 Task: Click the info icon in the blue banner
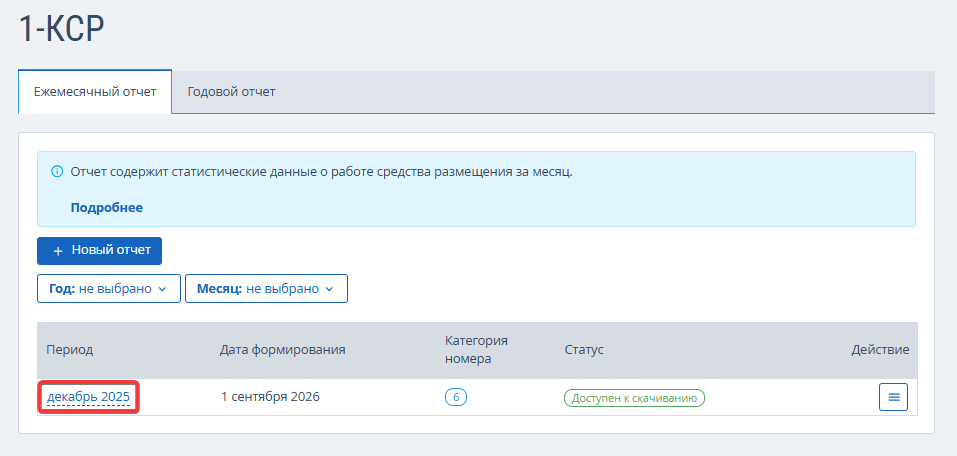point(57,172)
